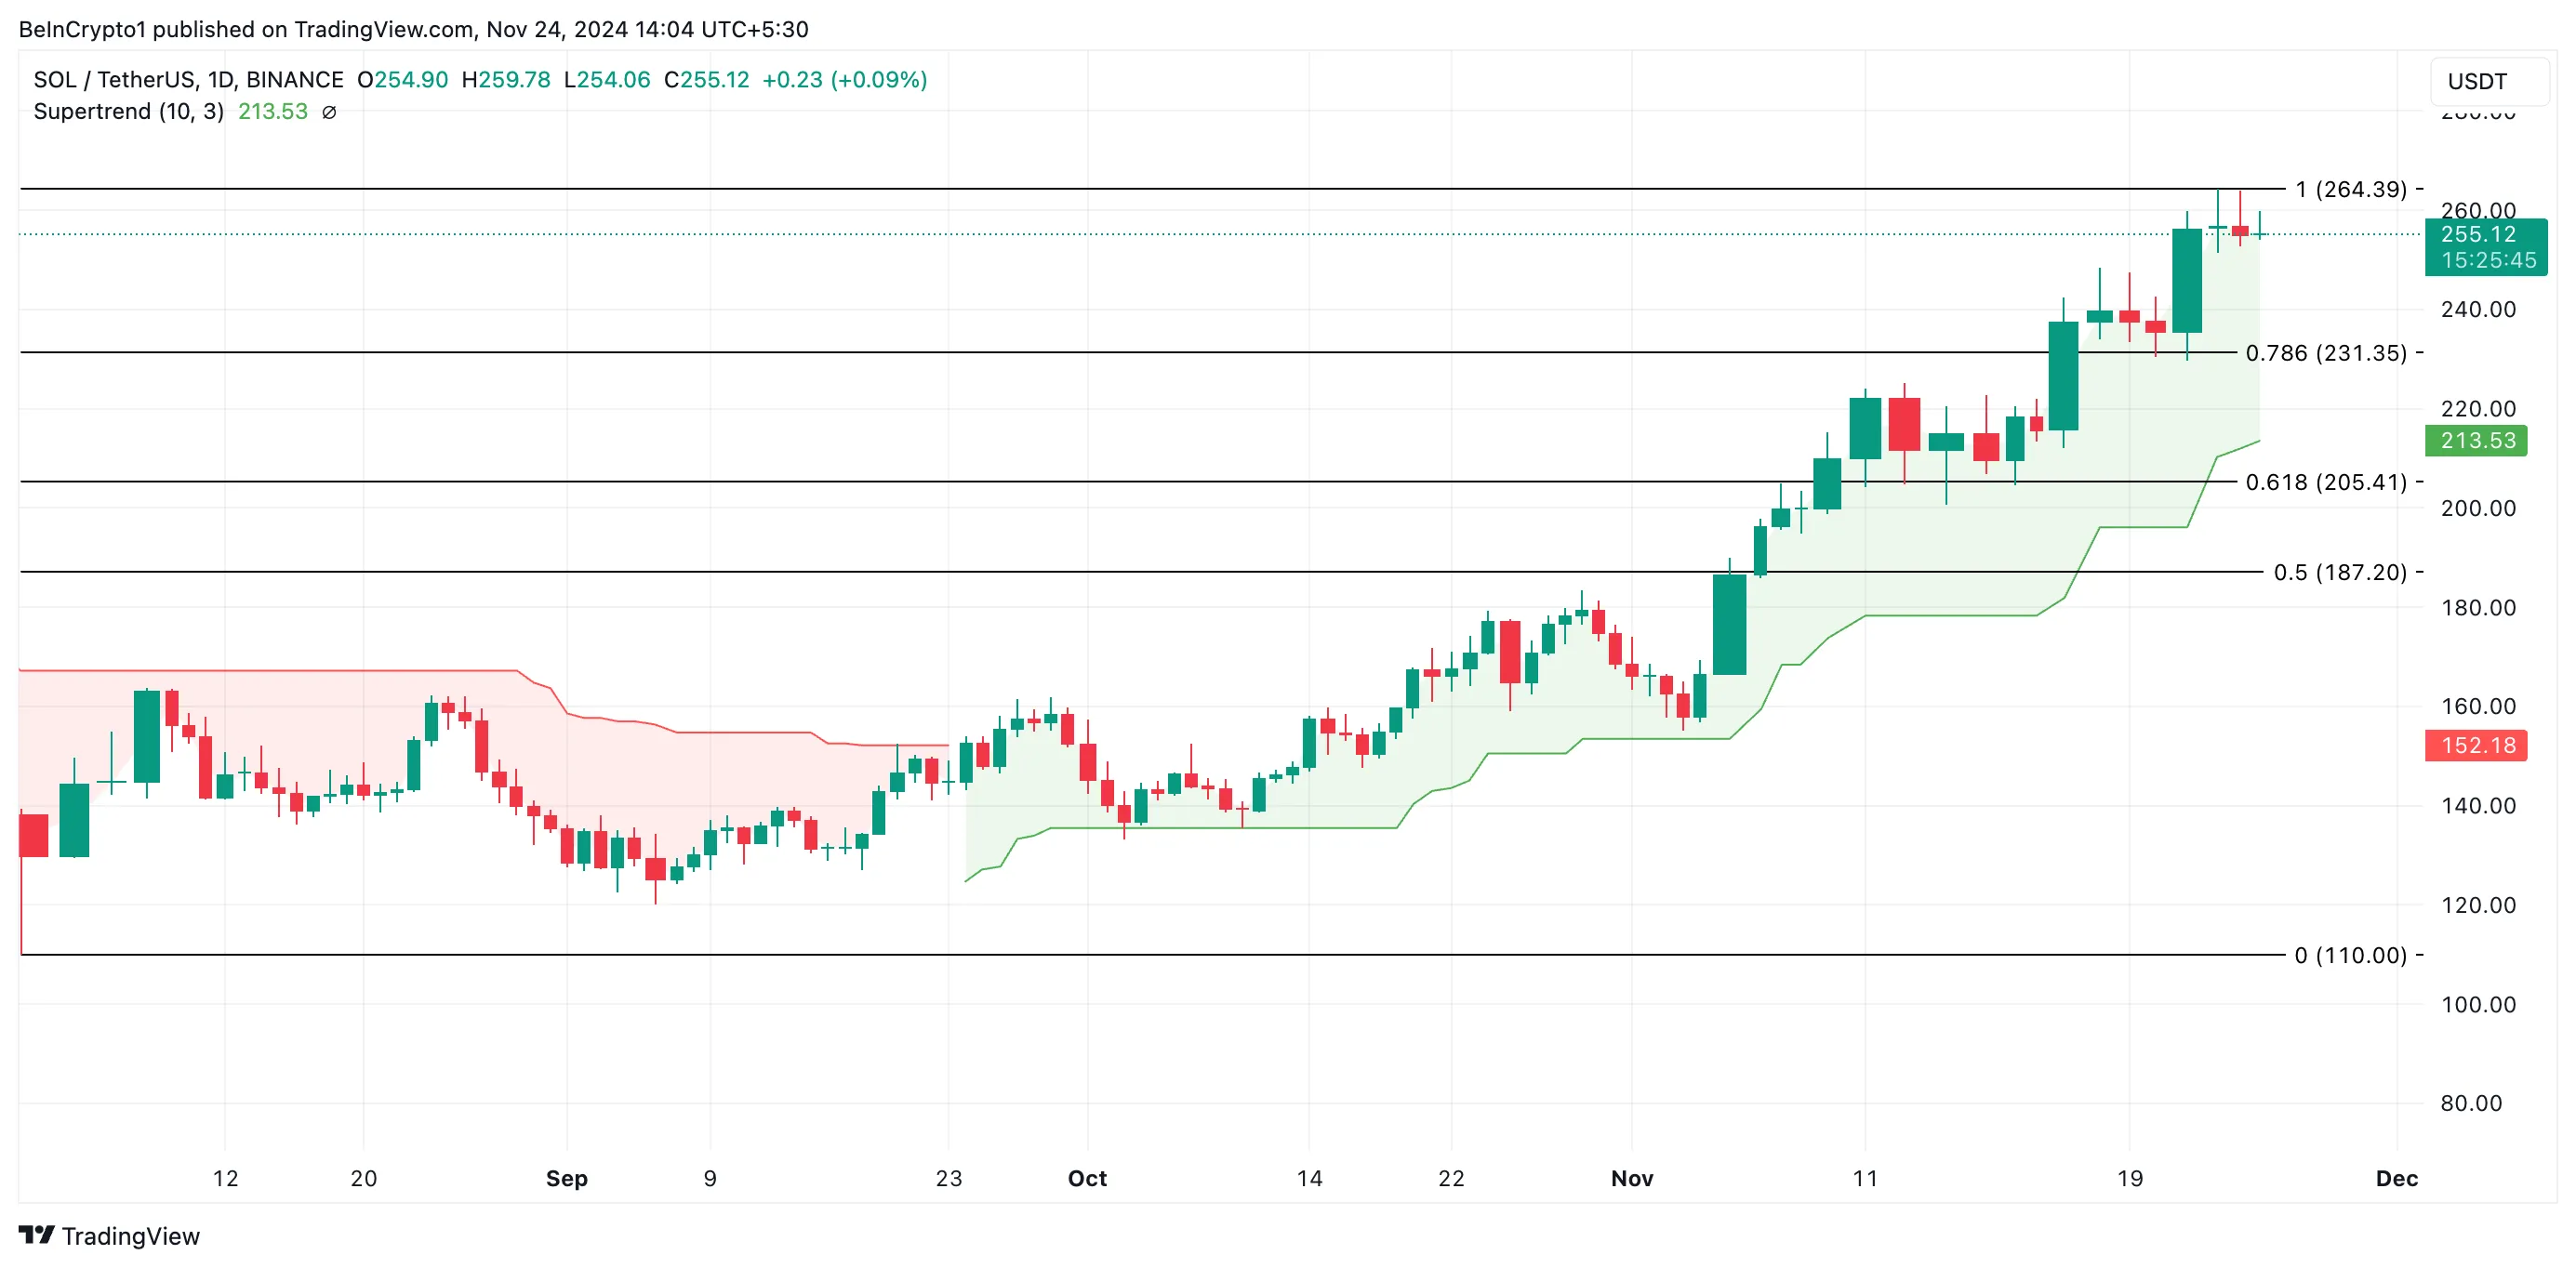Click the green 213.53 price axis label
The image size is (2576, 1268).
[x=2476, y=440]
